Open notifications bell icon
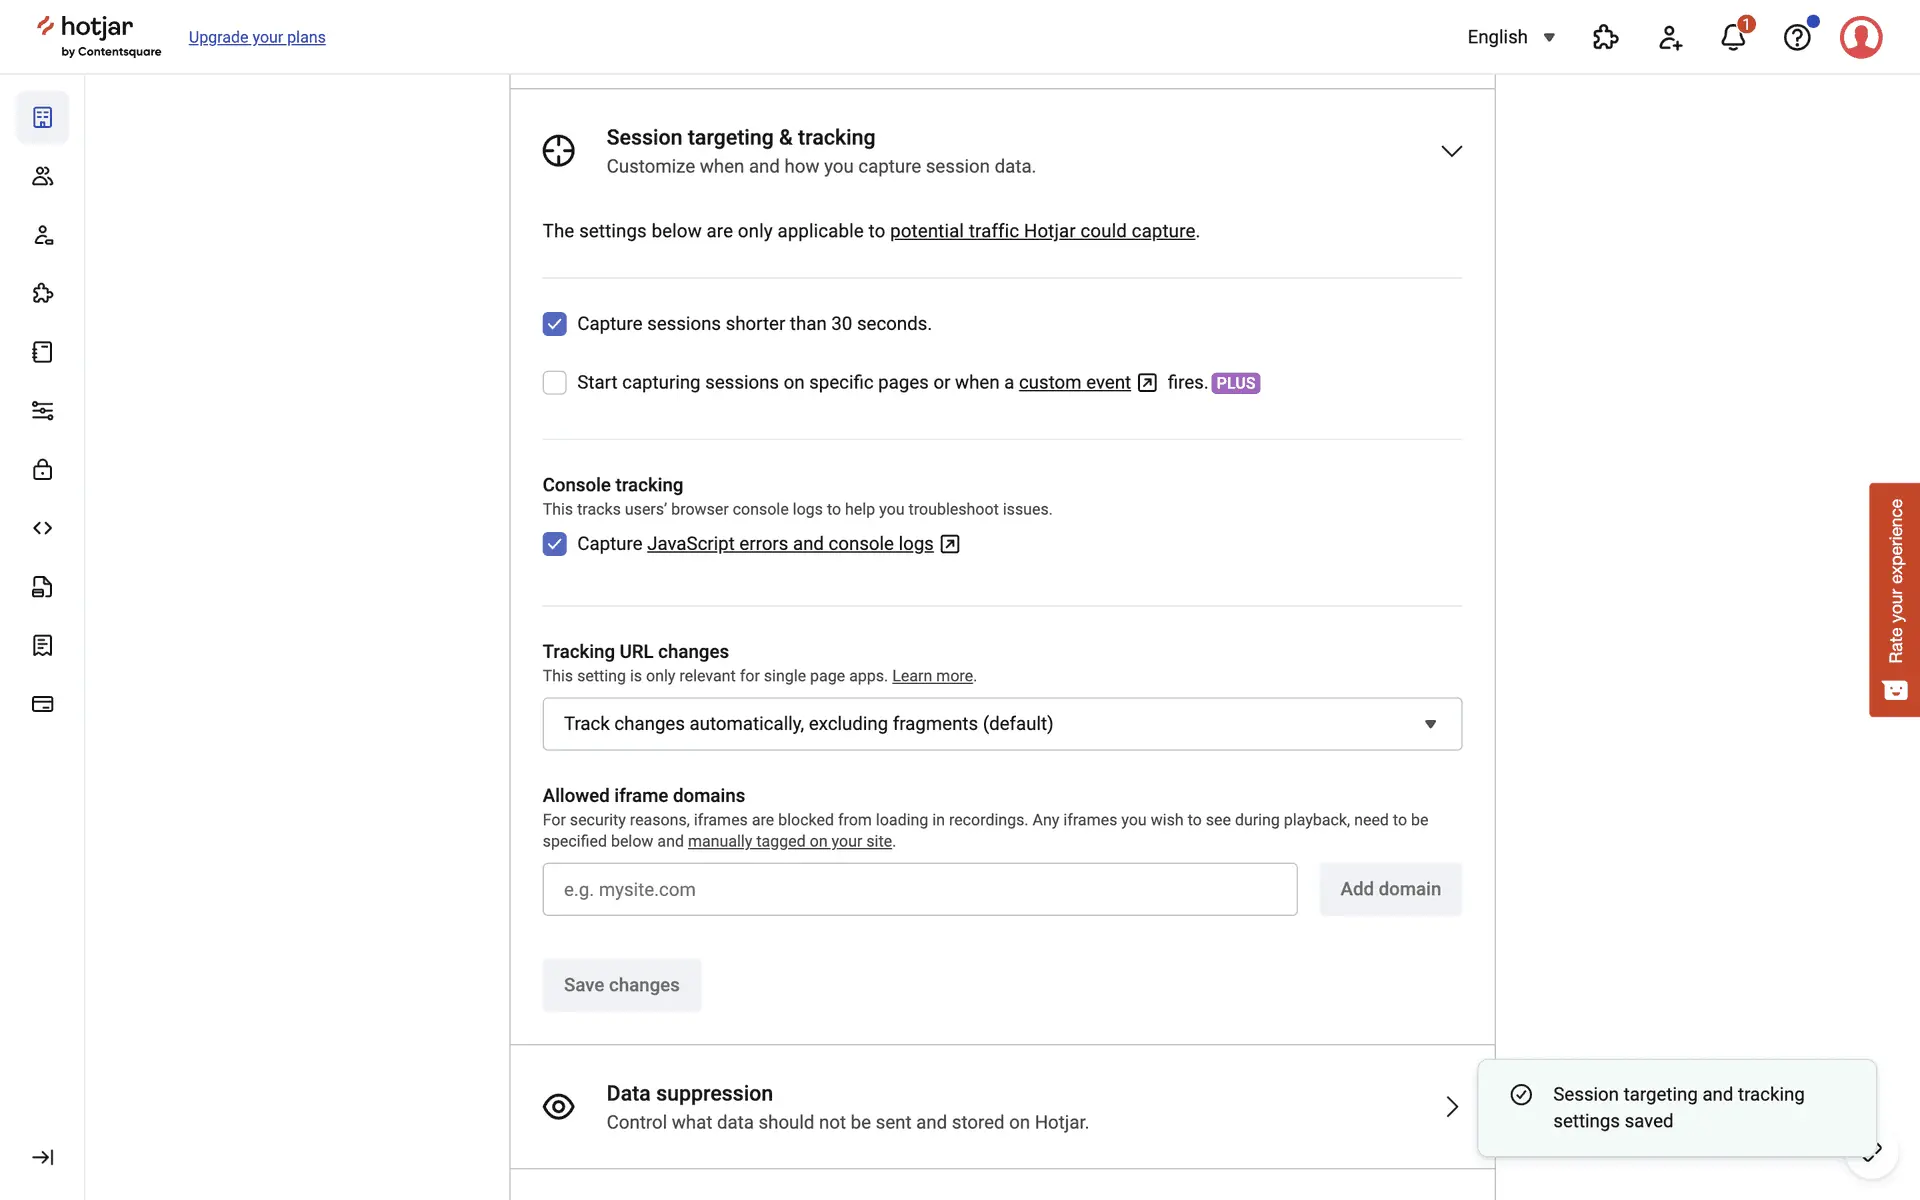 [x=1733, y=38]
